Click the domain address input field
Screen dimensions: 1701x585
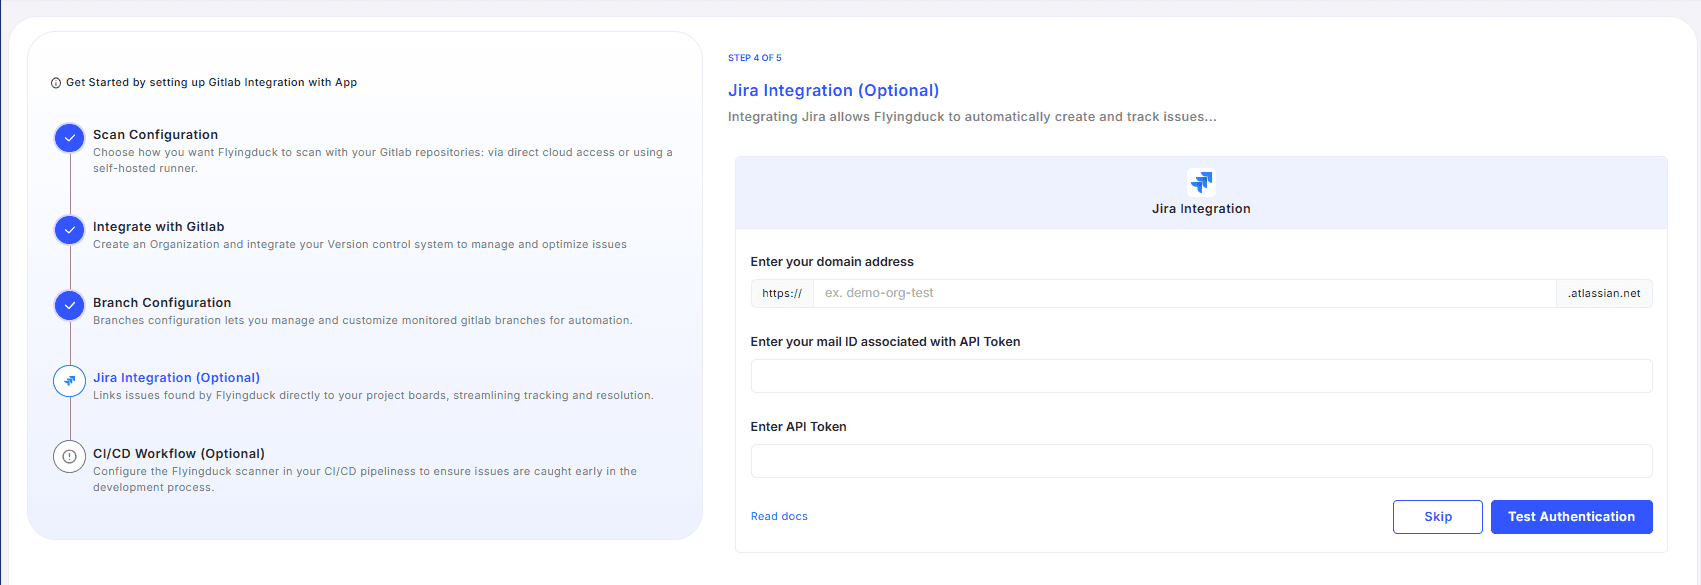1184,293
